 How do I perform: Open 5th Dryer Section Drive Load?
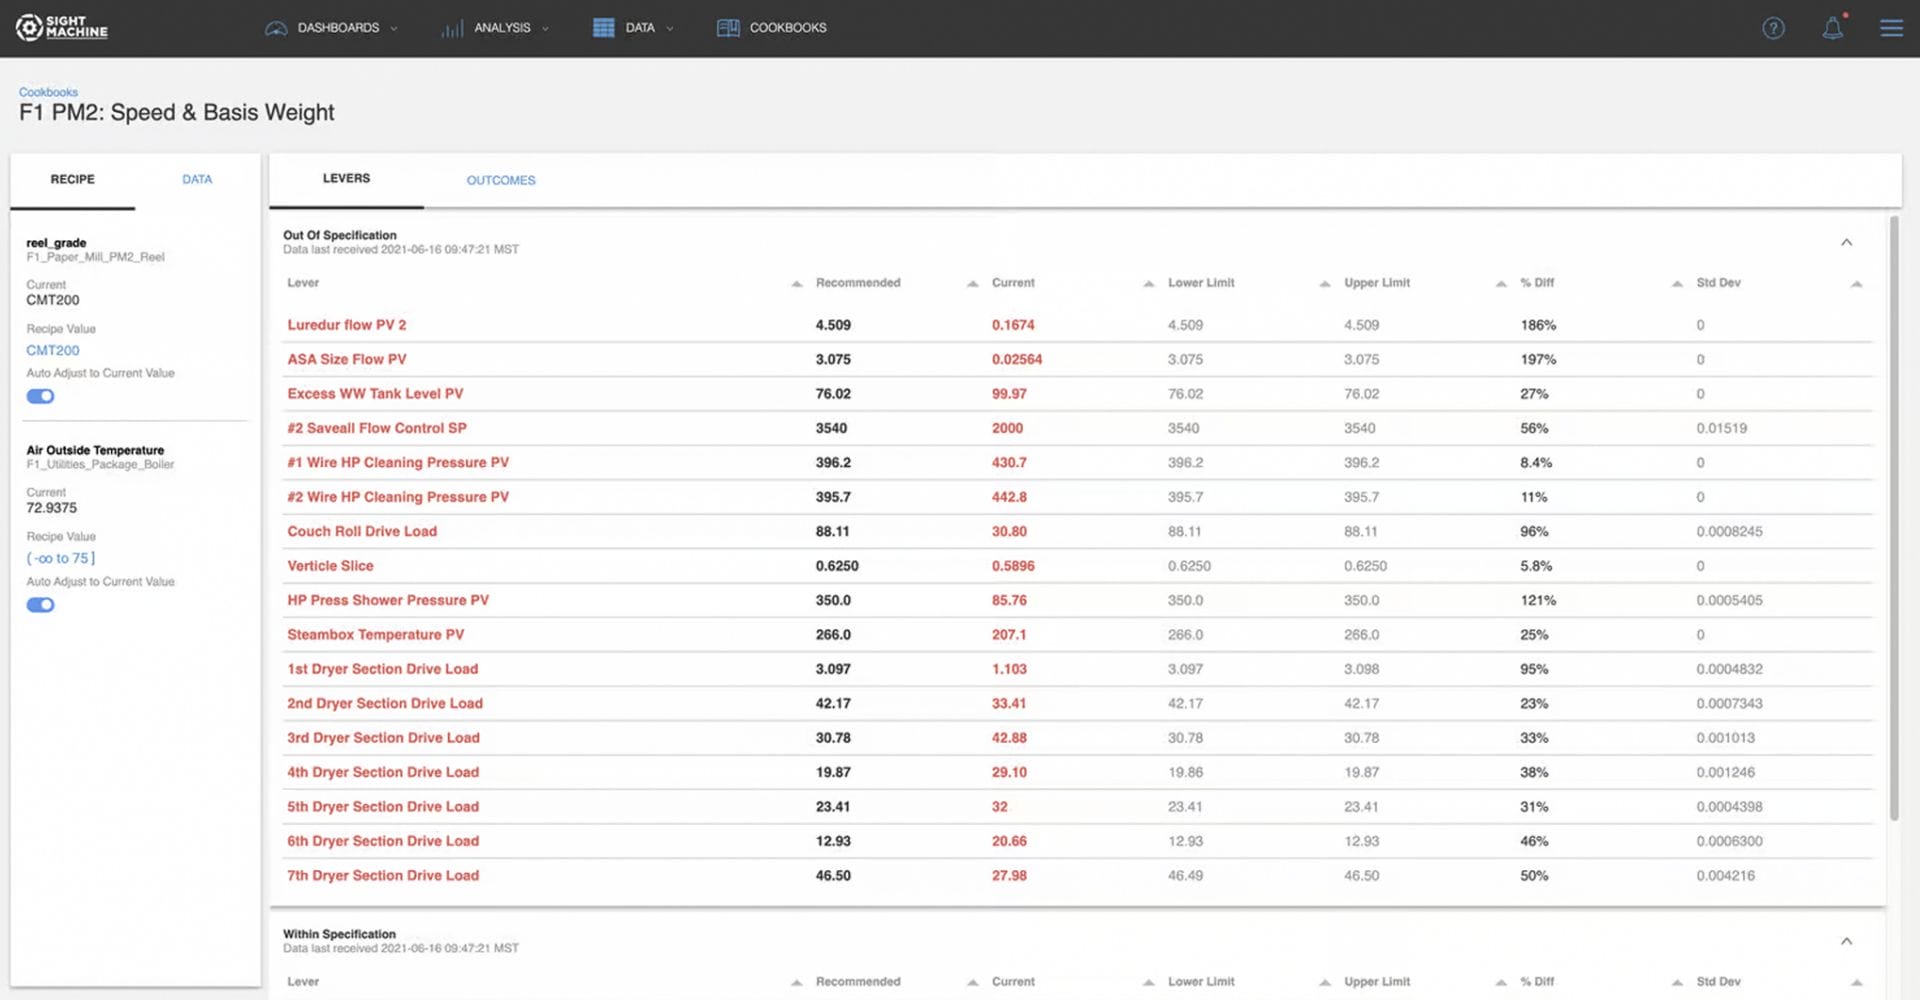pos(383,807)
